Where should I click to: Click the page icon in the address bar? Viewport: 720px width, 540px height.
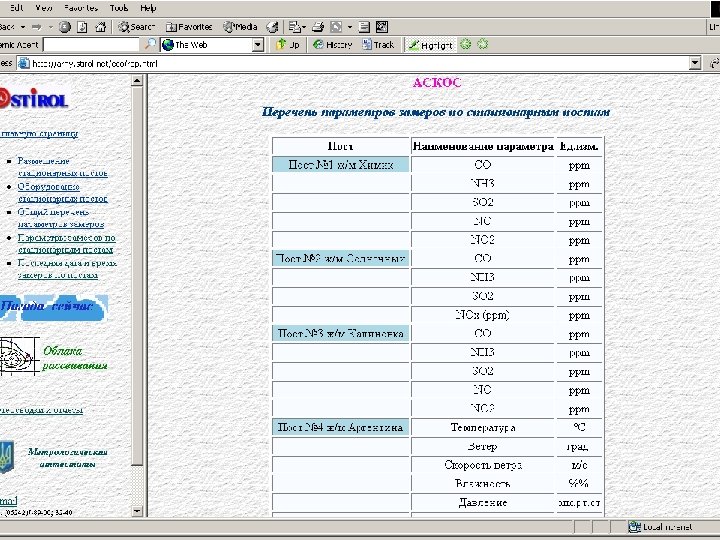coord(23,63)
